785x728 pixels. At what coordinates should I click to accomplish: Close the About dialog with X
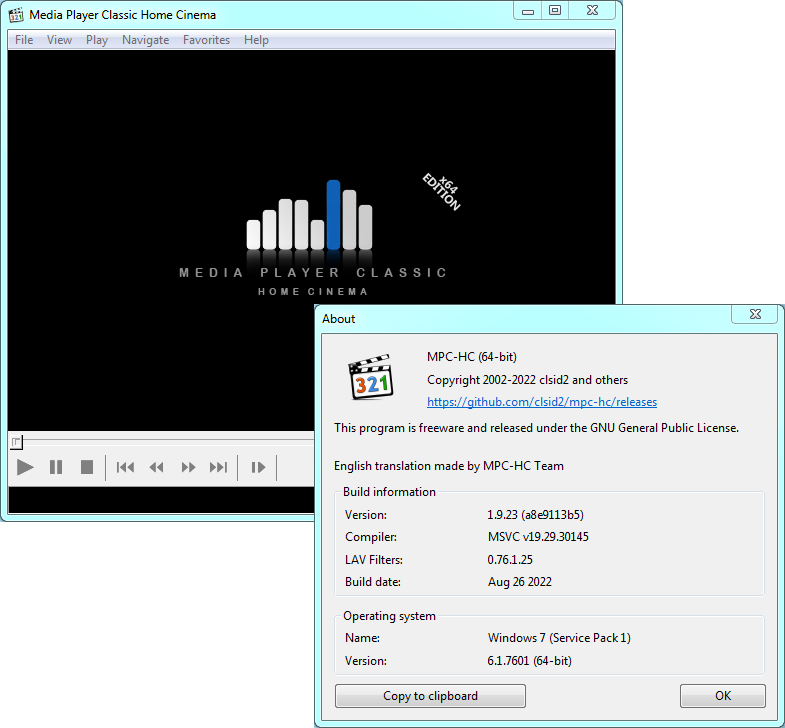(755, 314)
